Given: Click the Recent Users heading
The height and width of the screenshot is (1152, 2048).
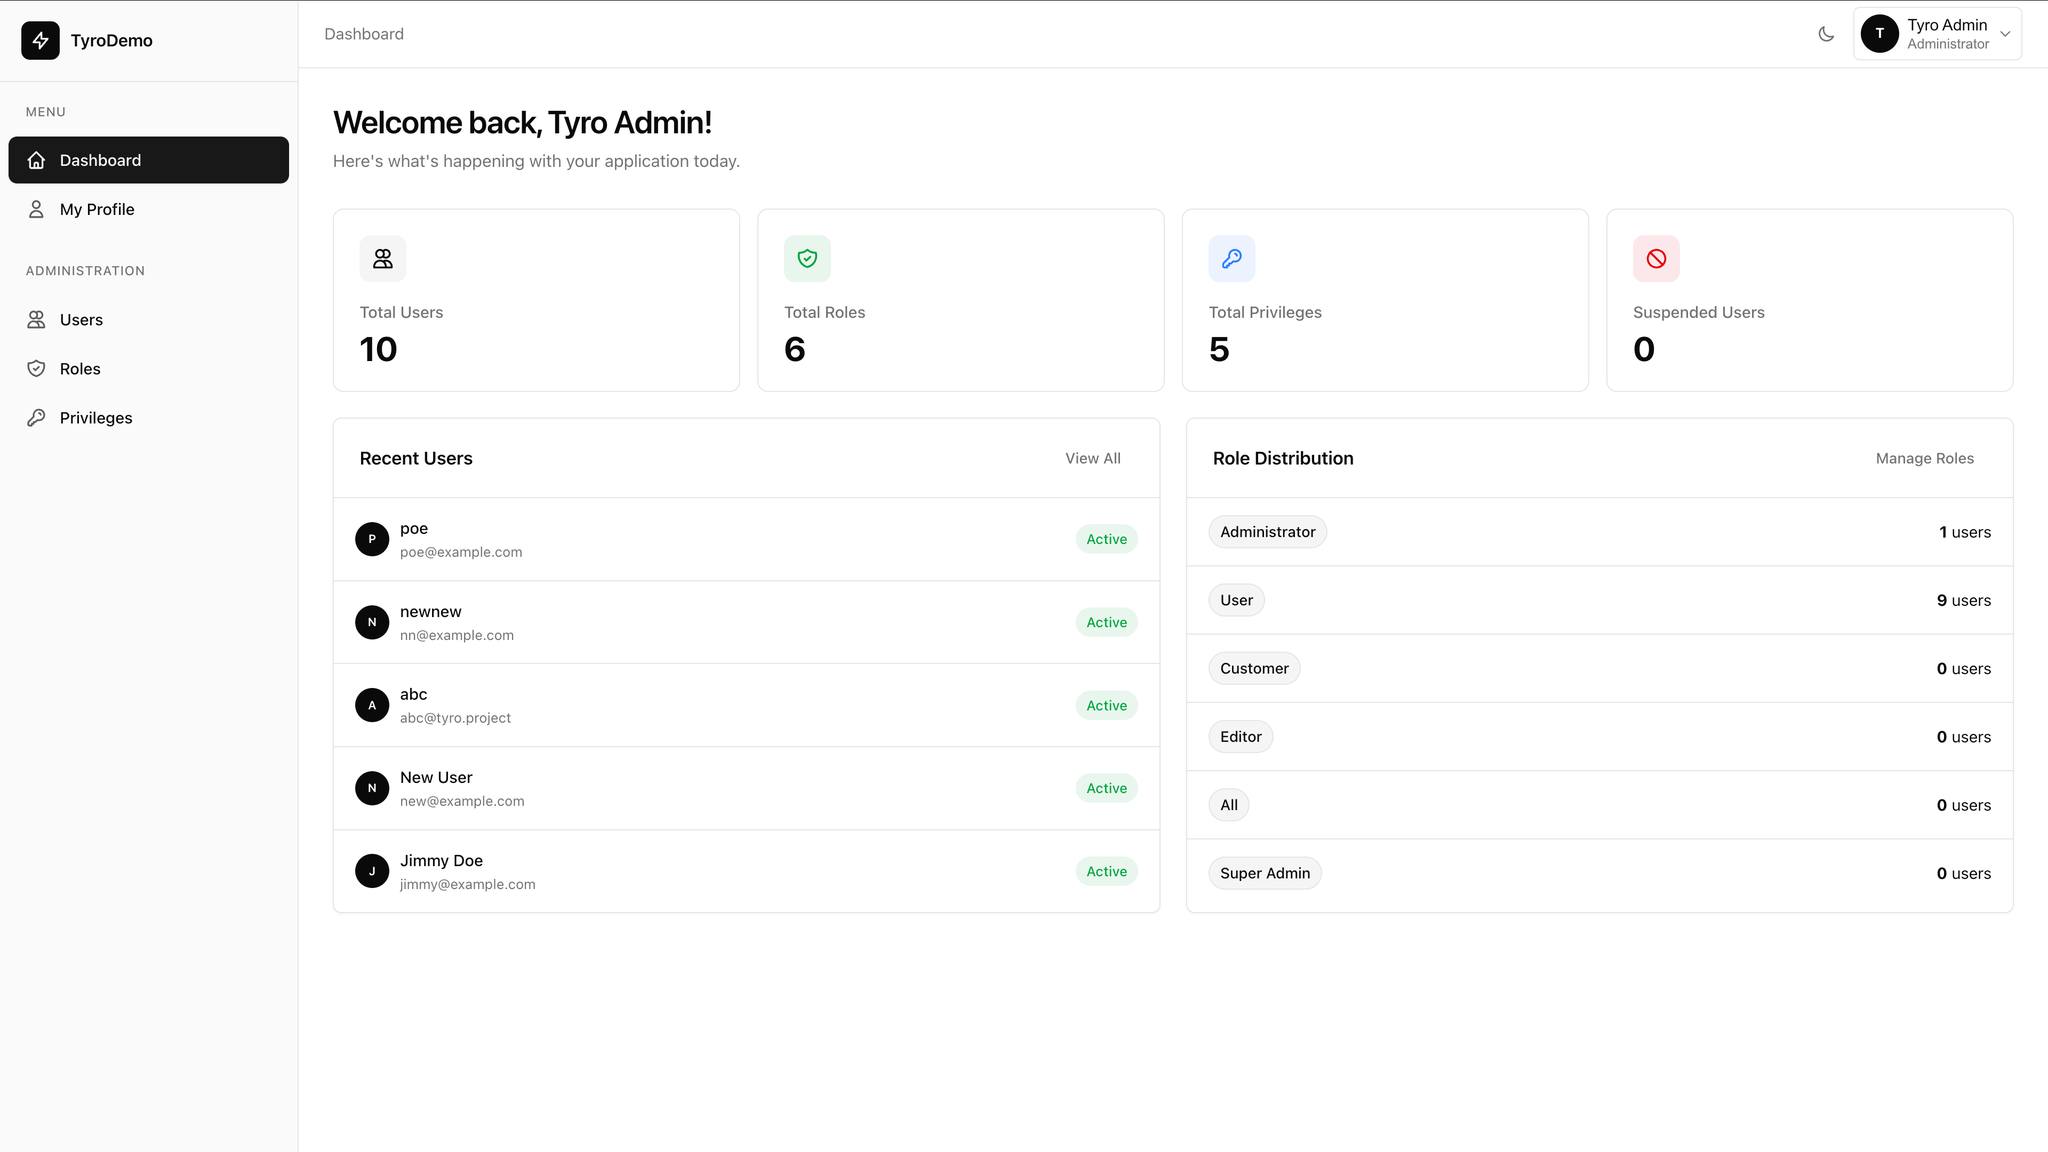Looking at the screenshot, I should 416,458.
